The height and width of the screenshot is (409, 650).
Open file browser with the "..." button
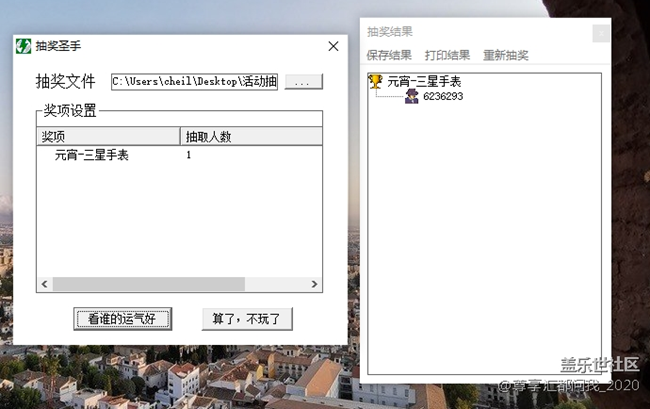pyautogui.click(x=304, y=82)
